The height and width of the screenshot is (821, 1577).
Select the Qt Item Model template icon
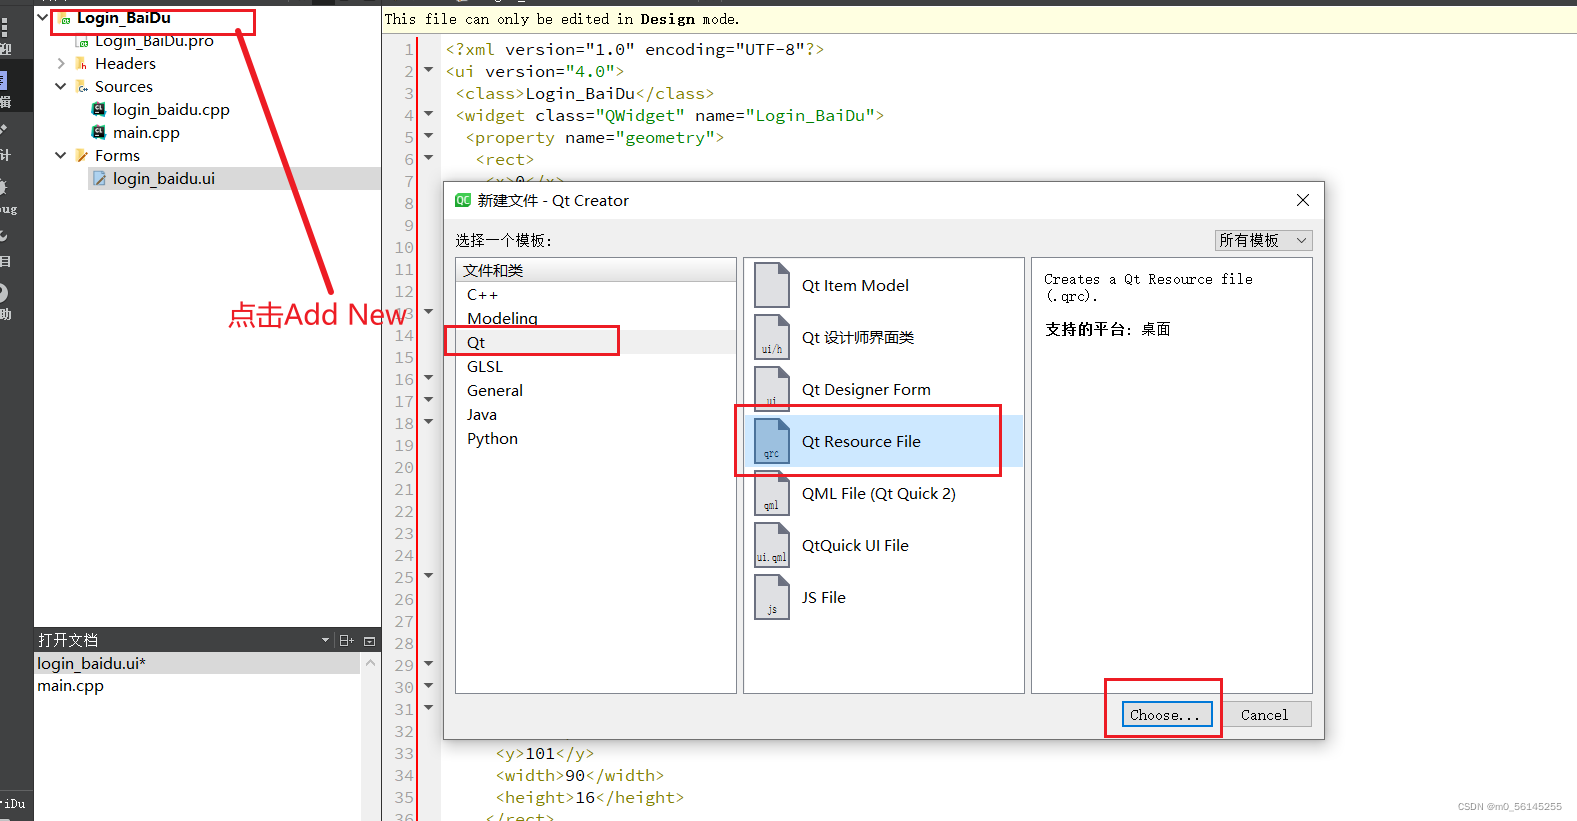coord(771,285)
